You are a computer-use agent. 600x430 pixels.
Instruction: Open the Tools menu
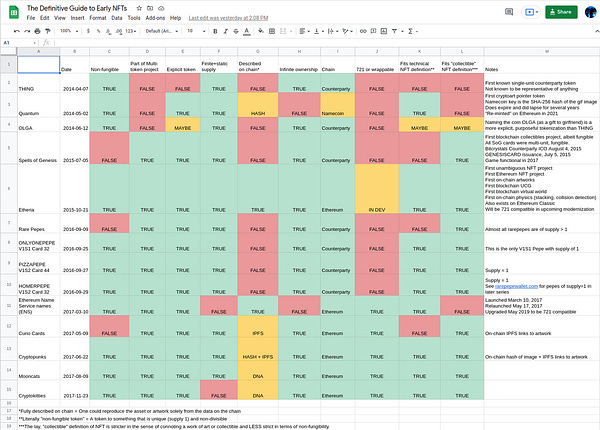click(x=134, y=18)
